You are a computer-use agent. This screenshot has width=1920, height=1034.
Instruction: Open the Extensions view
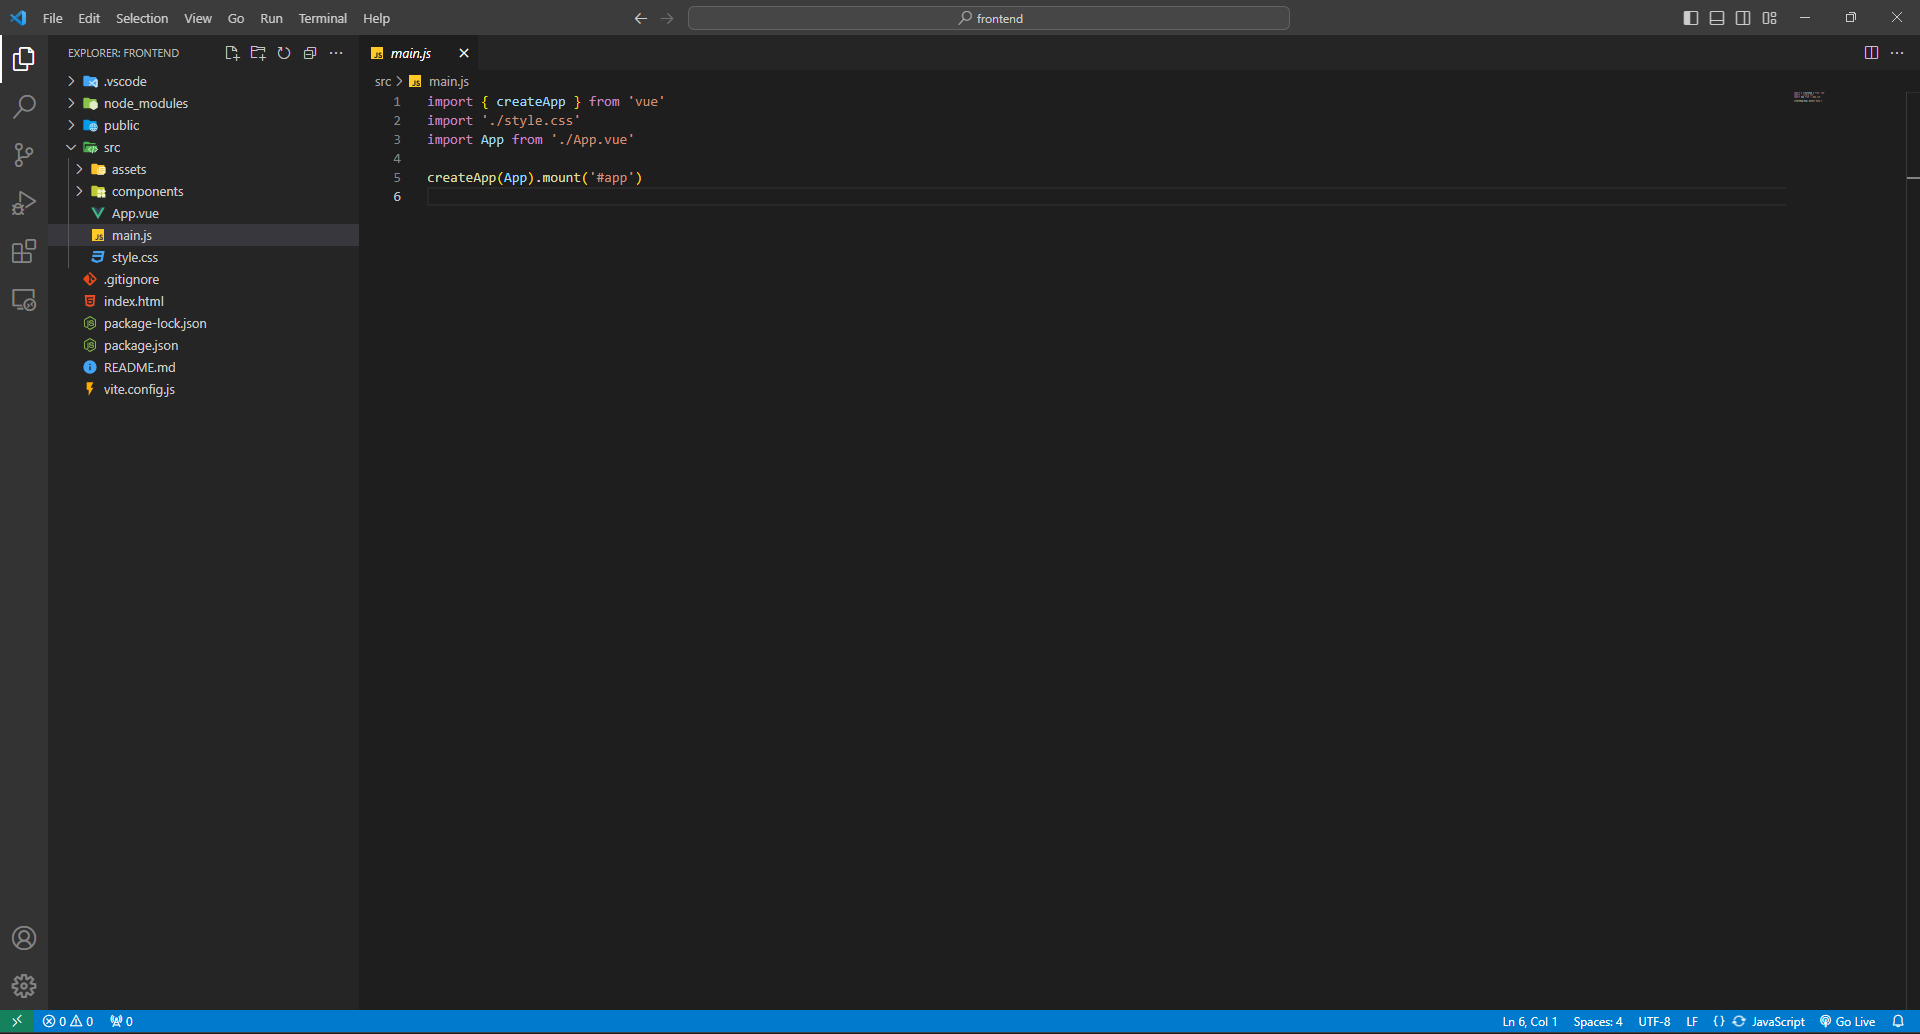pos(24,252)
